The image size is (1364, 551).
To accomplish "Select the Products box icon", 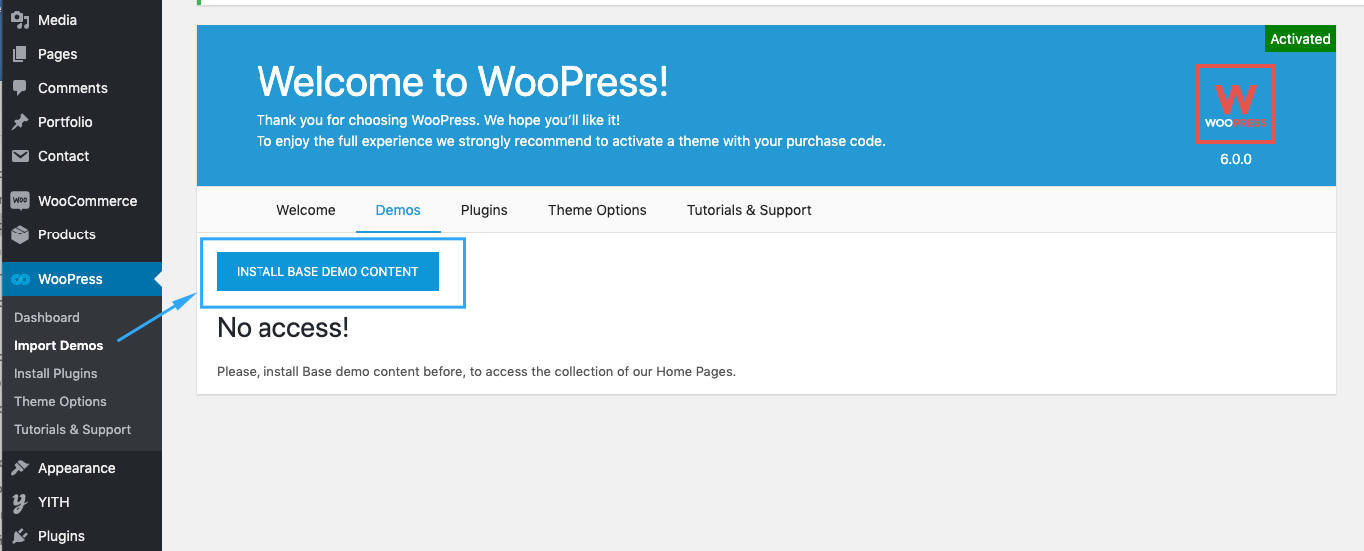I will coord(20,234).
